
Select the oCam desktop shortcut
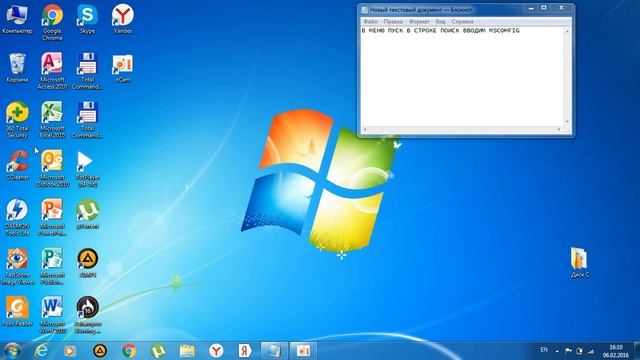point(122,68)
